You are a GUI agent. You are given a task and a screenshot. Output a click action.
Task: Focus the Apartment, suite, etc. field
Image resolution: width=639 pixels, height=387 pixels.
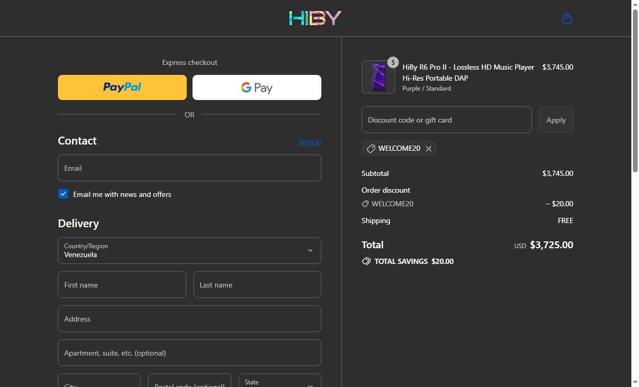(189, 353)
